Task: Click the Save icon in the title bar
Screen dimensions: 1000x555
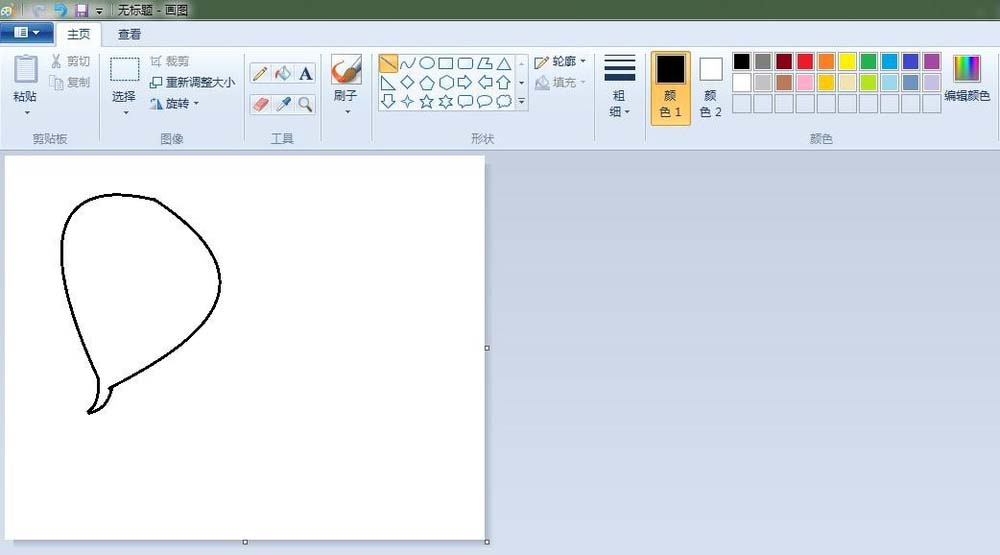Action: (81, 10)
